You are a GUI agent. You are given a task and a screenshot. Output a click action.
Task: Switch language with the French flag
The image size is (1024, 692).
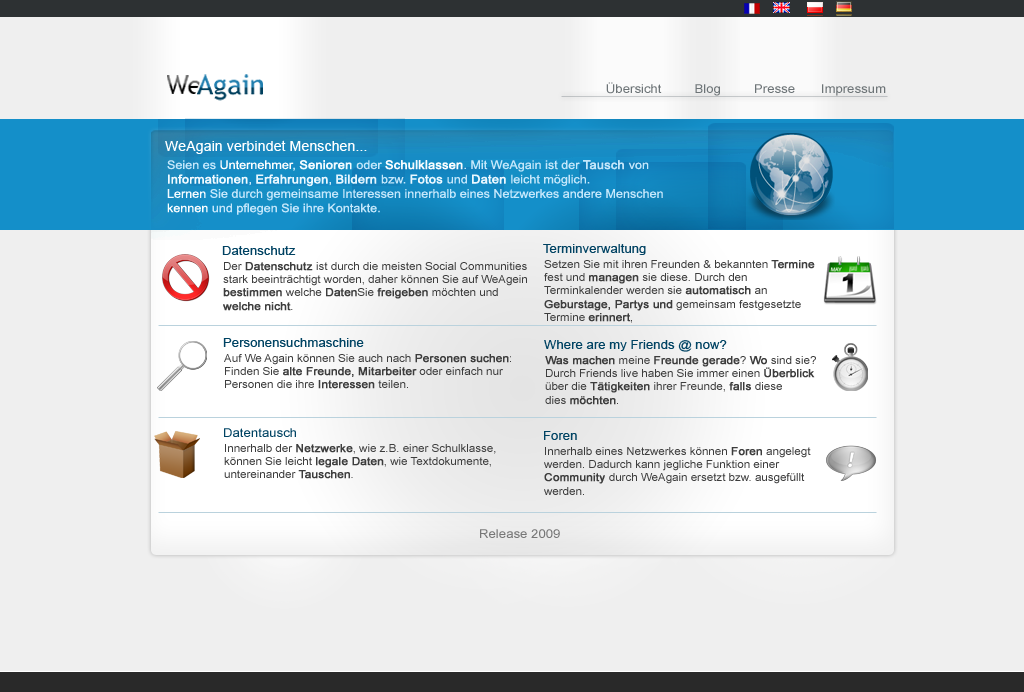[x=752, y=8]
